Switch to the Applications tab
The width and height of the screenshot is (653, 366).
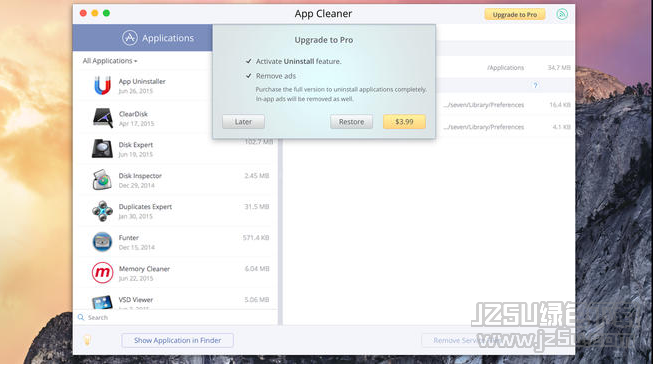pos(142,38)
